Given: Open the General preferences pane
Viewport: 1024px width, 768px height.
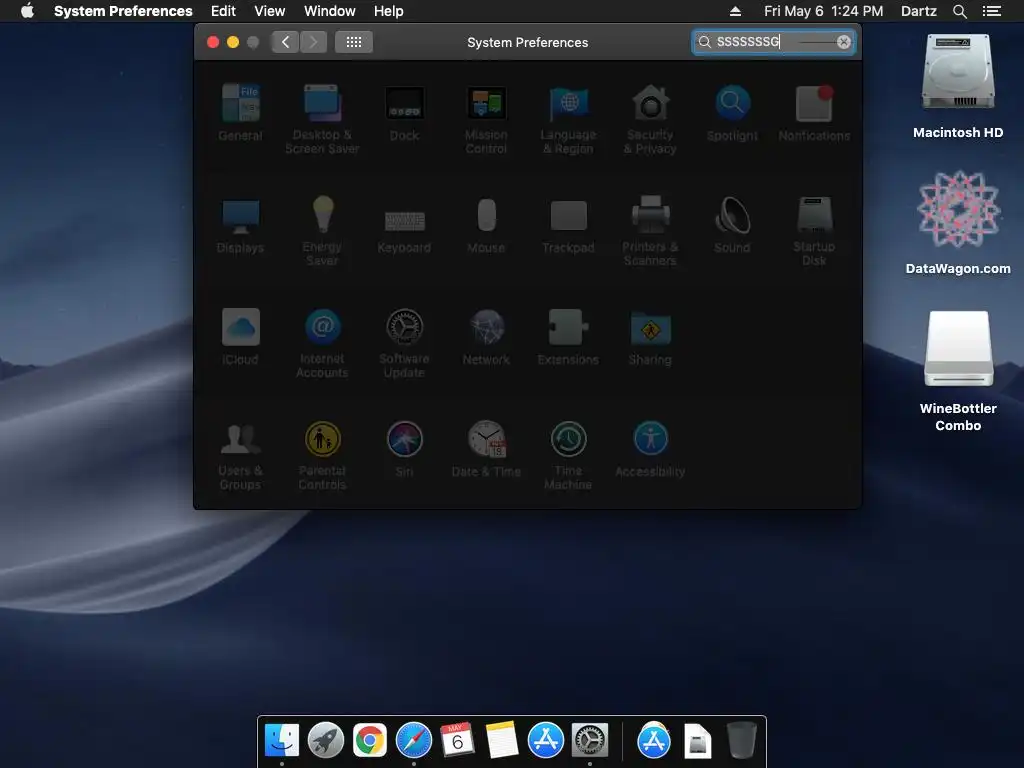Looking at the screenshot, I should point(240,112).
